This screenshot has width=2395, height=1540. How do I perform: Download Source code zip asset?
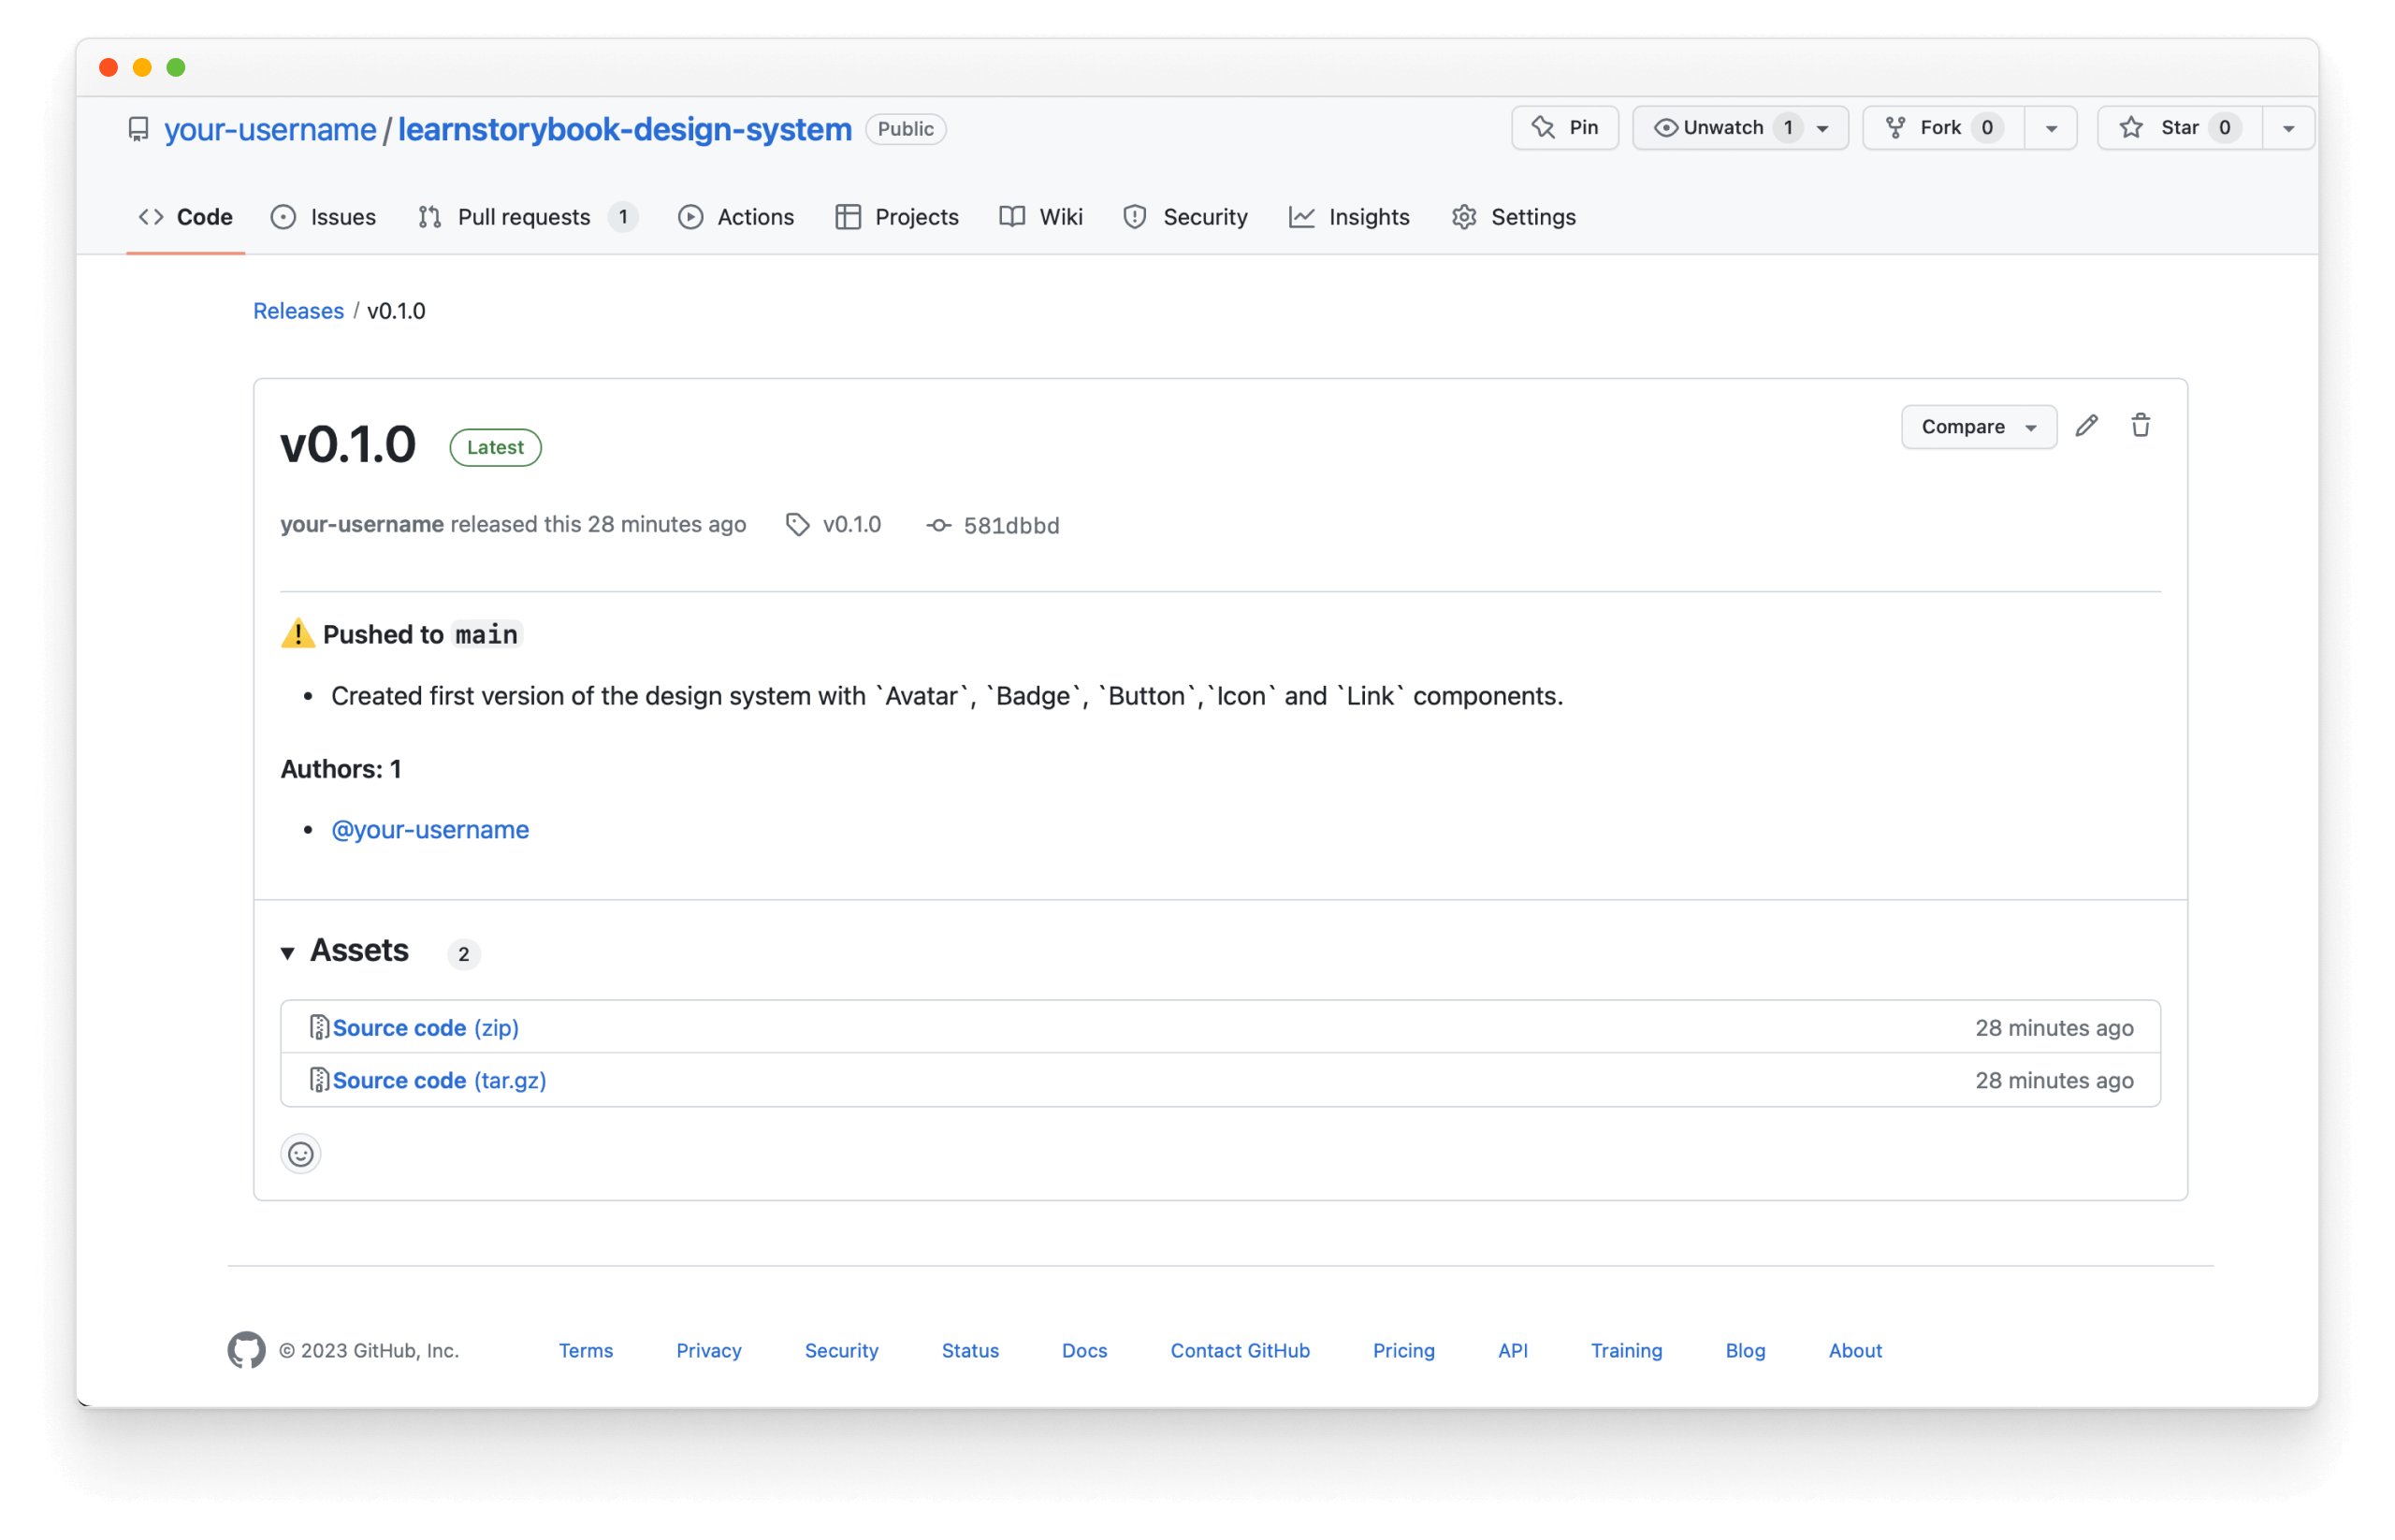(426, 1026)
